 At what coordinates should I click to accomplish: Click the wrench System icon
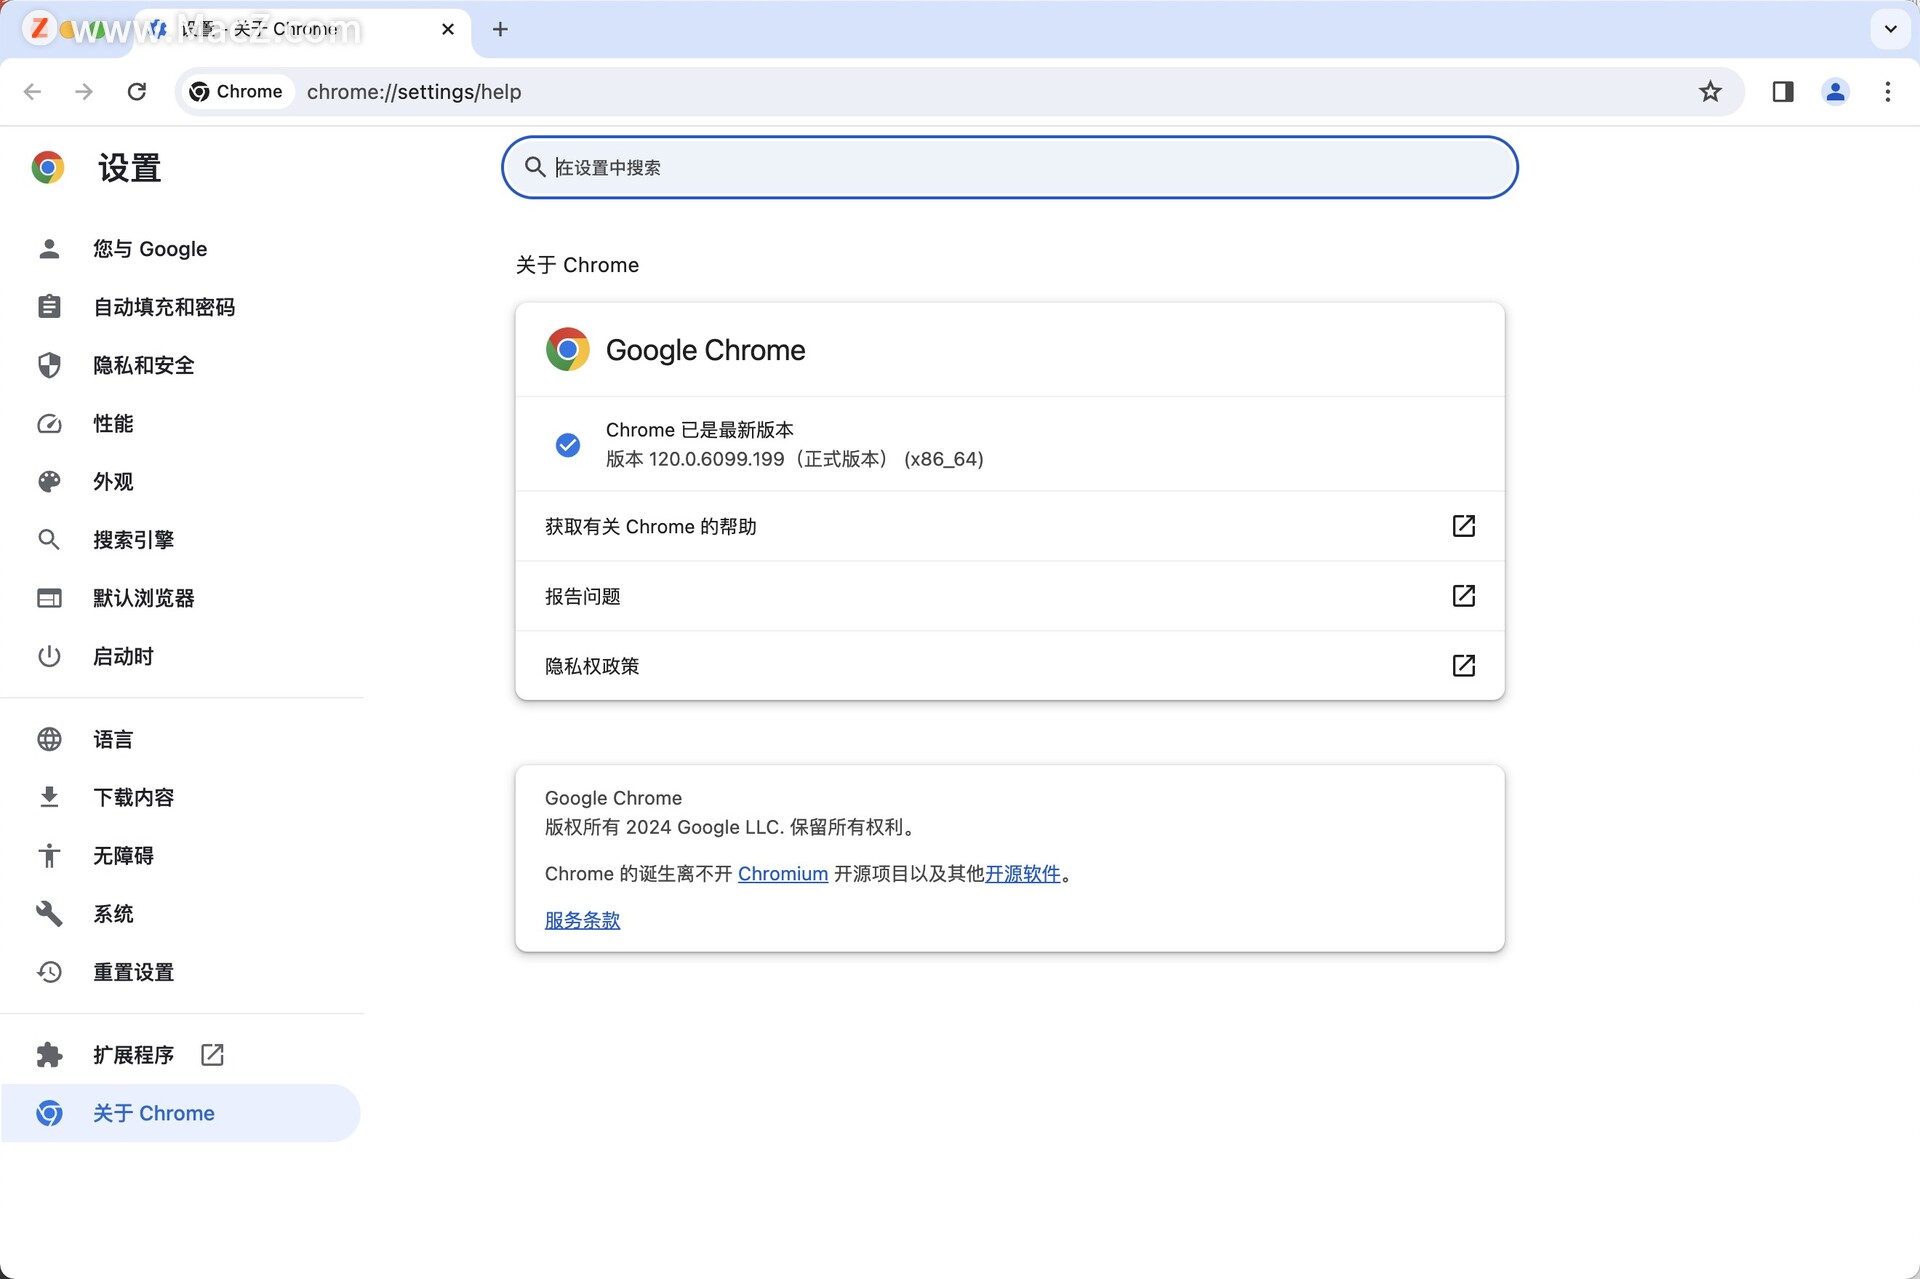pyautogui.click(x=49, y=914)
